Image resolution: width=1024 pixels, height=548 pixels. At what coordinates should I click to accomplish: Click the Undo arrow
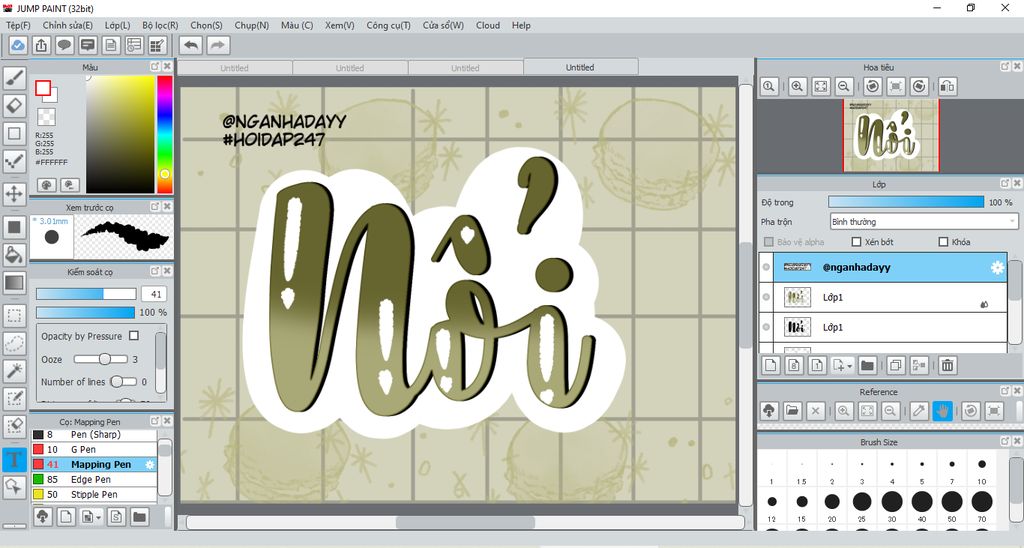click(x=191, y=45)
